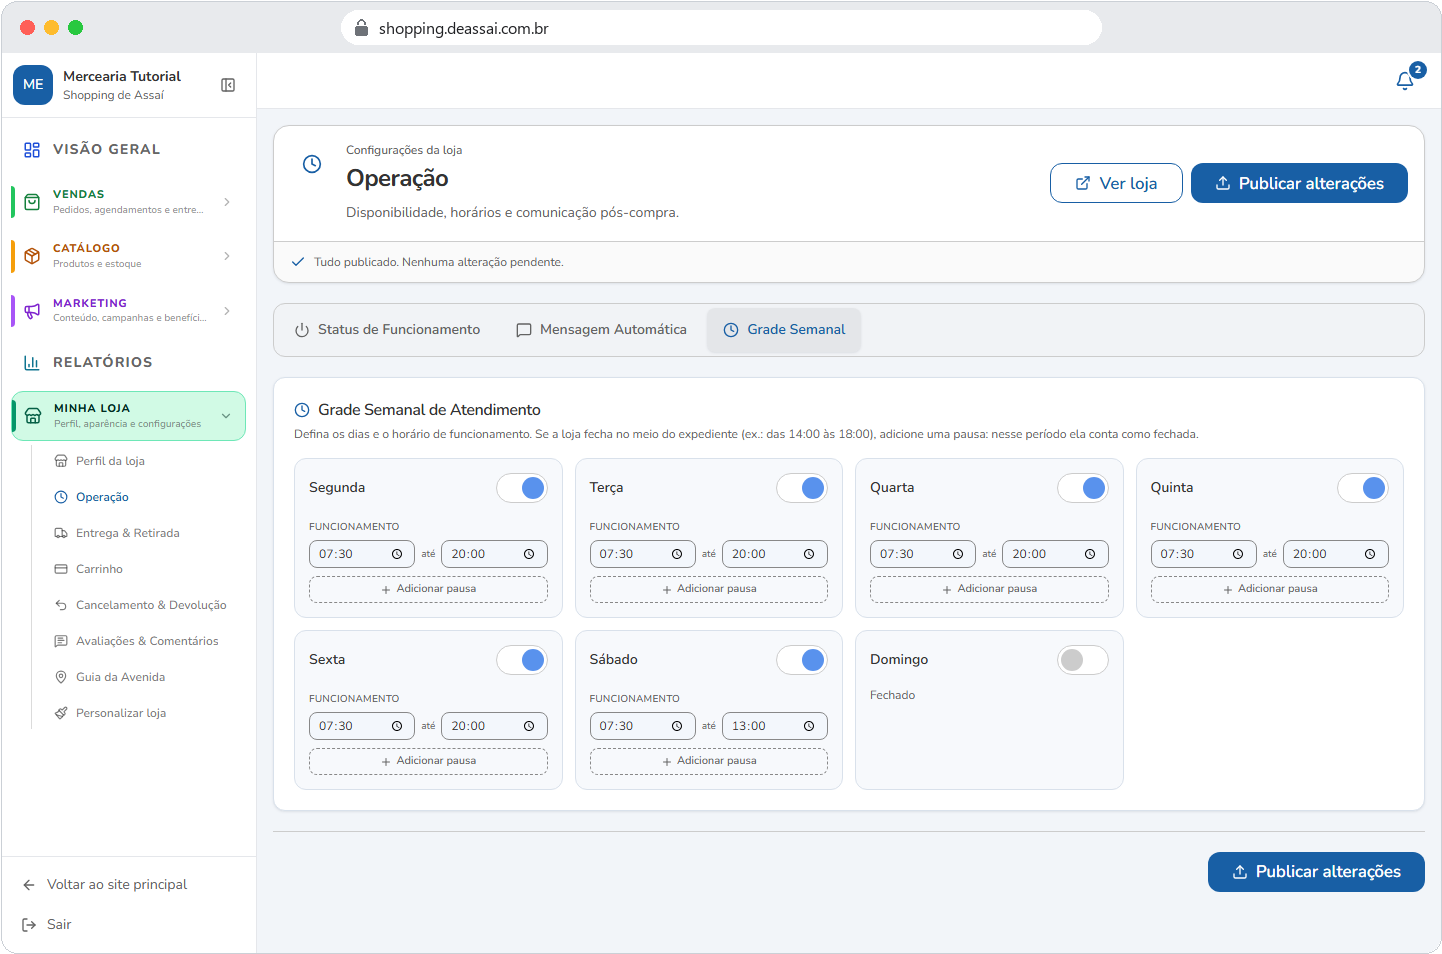Click the ME store avatar
Image resolution: width=1442 pixels, height=954 pixels.
click(x=33, y=85)
